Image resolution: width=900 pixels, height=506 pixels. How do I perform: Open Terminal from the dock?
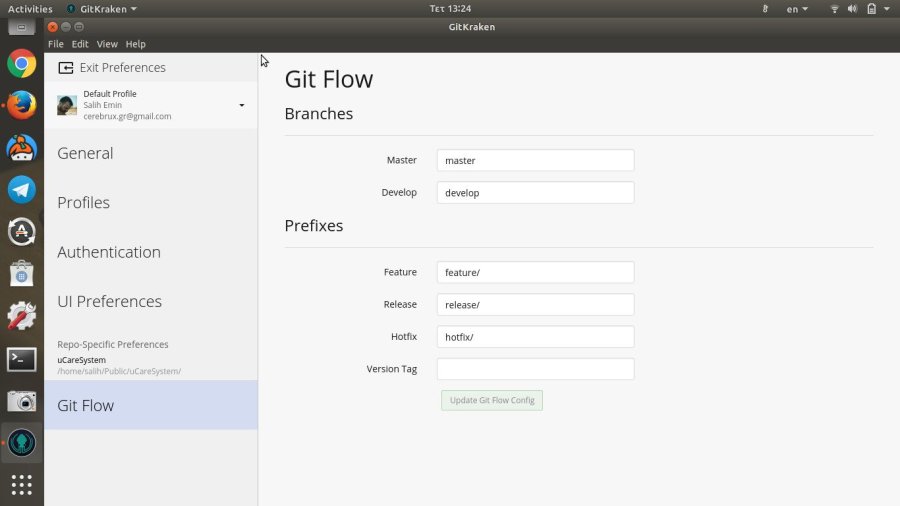[21, 359]
